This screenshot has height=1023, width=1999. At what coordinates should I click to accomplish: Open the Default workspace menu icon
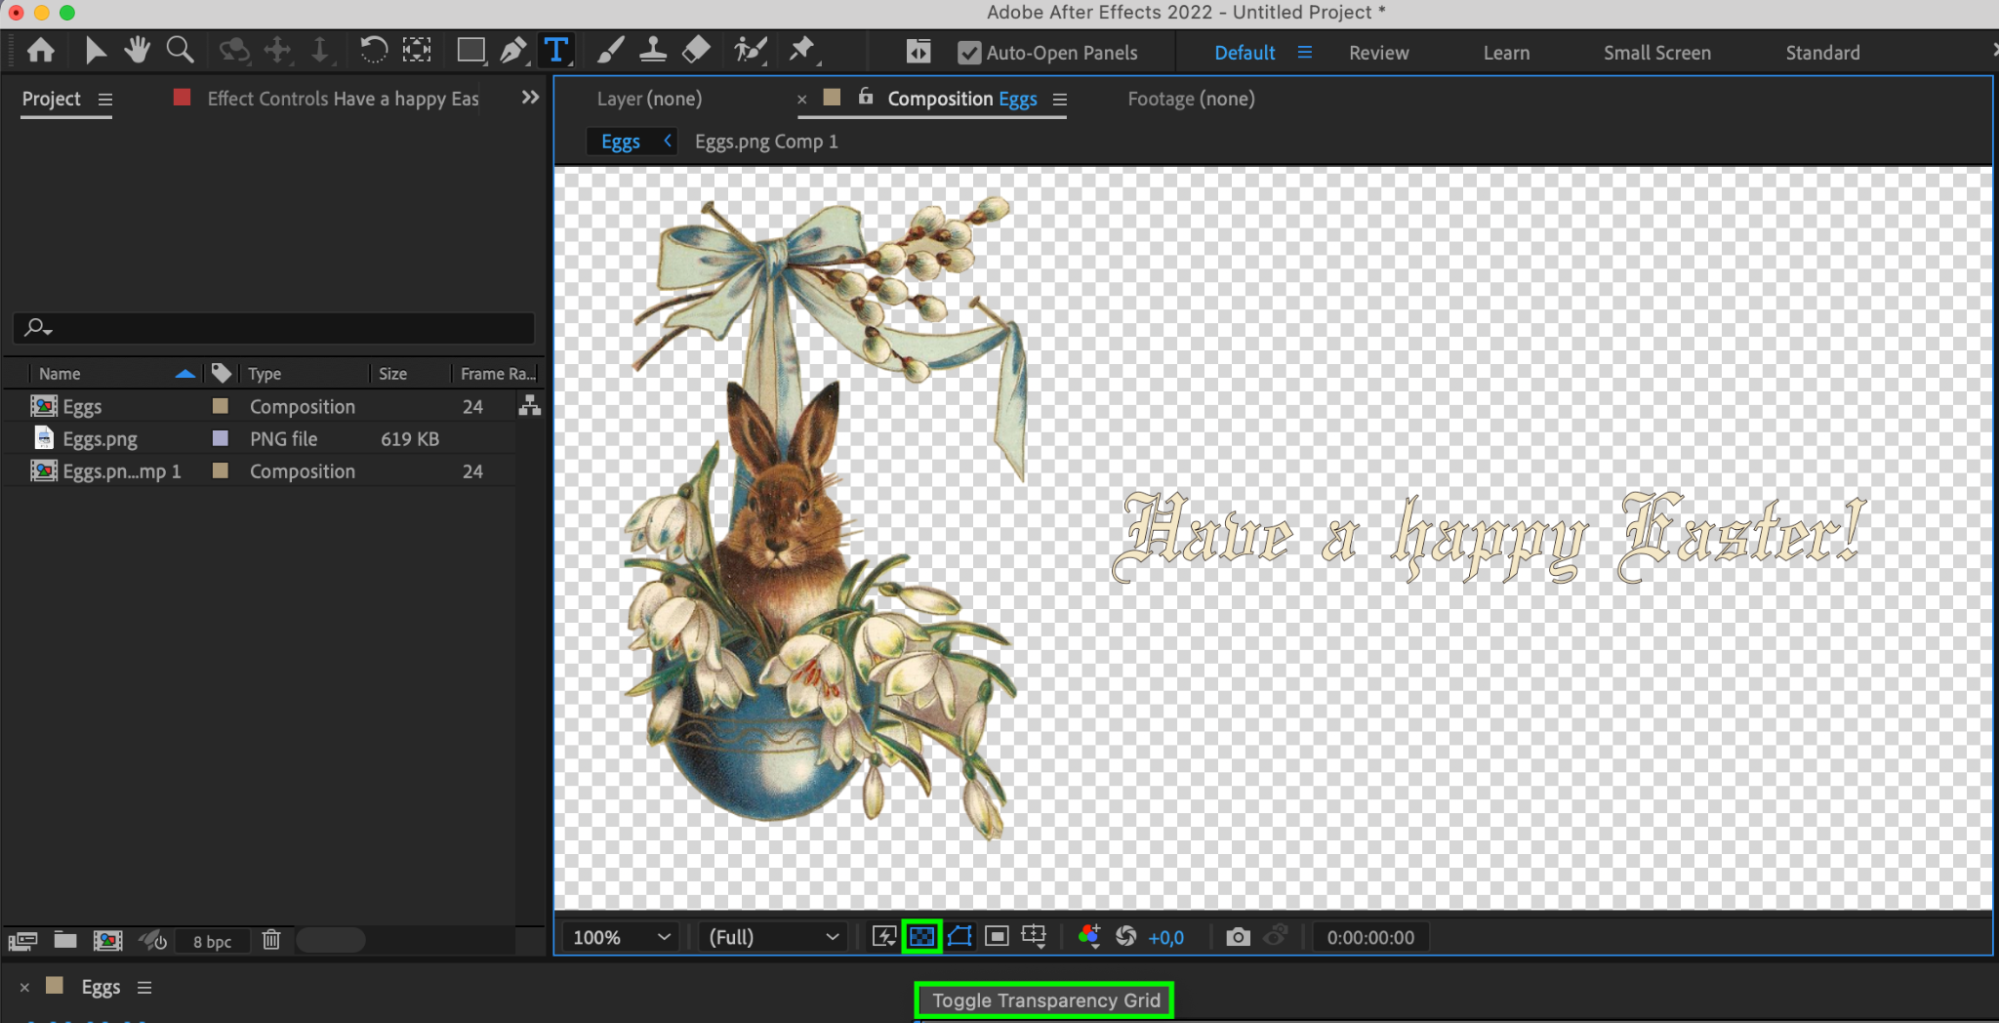(x=1304, y=52)
